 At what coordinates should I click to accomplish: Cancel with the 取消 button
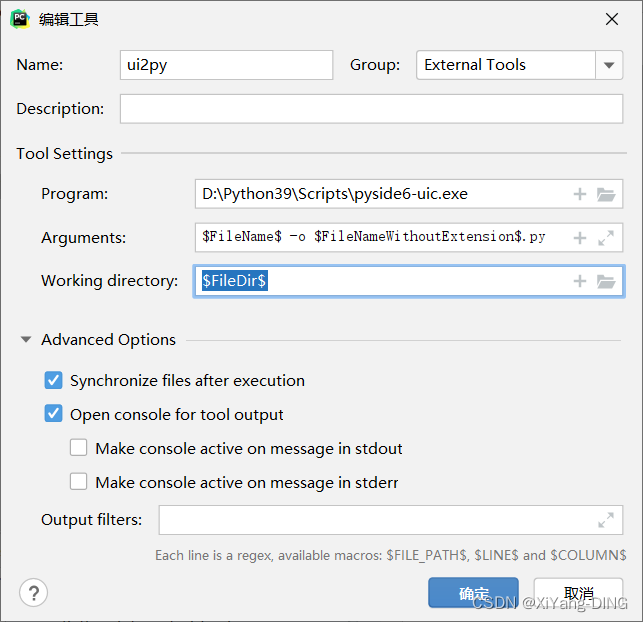point(578,593)
